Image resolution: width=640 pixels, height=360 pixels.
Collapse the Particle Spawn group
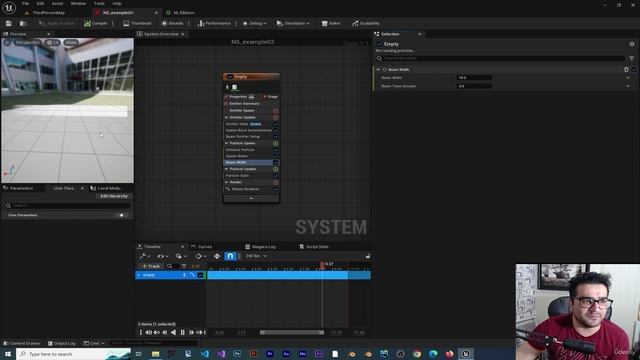click(x=227, y=143)
